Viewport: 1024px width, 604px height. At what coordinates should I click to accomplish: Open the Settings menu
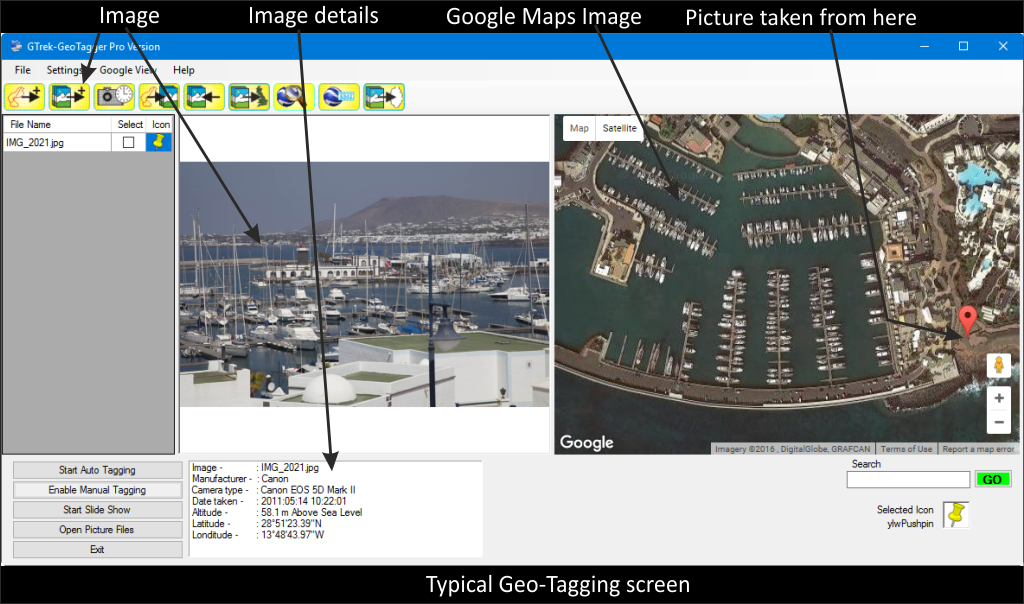click(x=64, y=71)
